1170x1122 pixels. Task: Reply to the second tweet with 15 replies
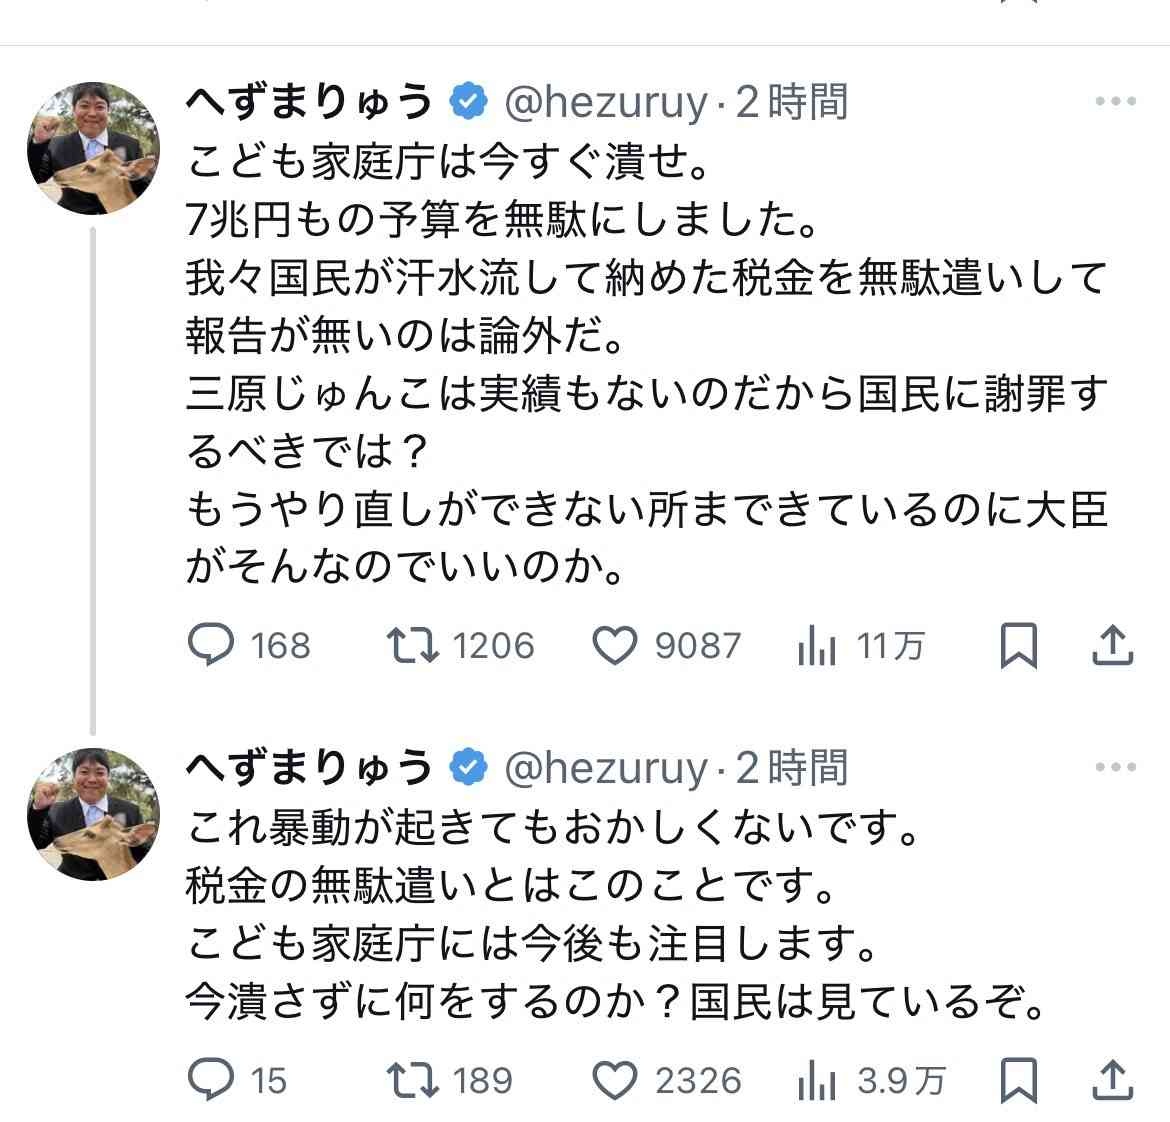pos(212,1080)
